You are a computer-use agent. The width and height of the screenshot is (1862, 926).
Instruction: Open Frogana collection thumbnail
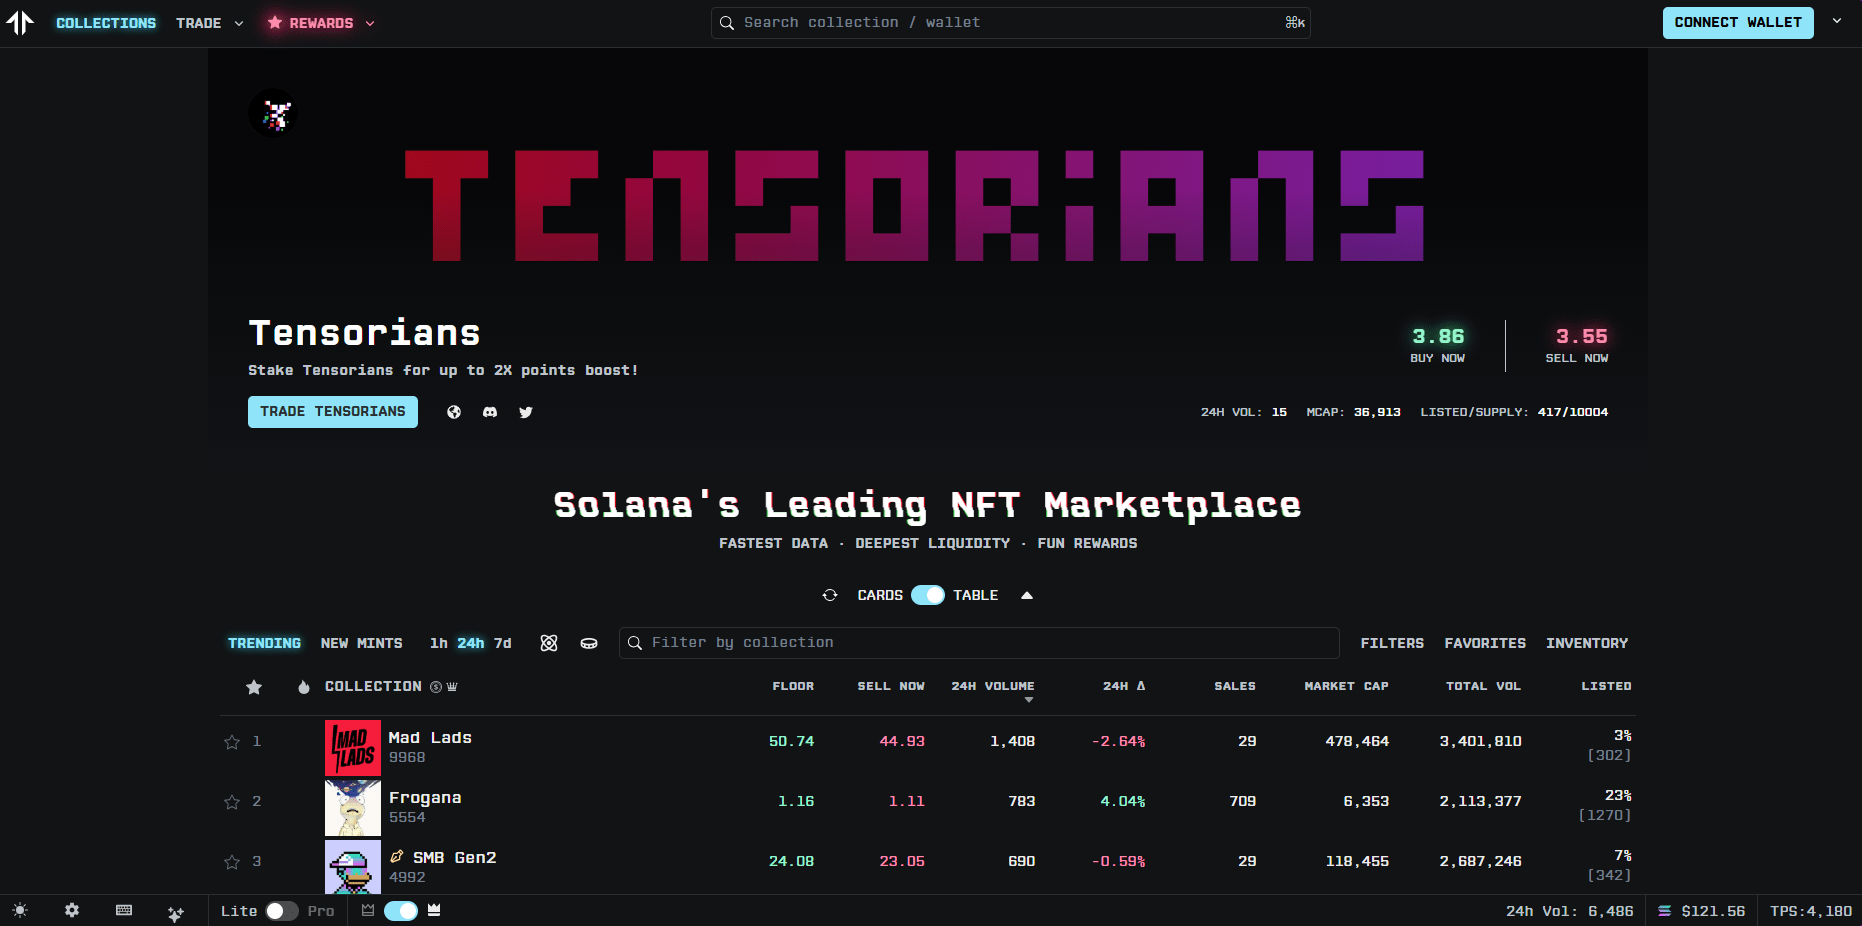tap(353, 808)
